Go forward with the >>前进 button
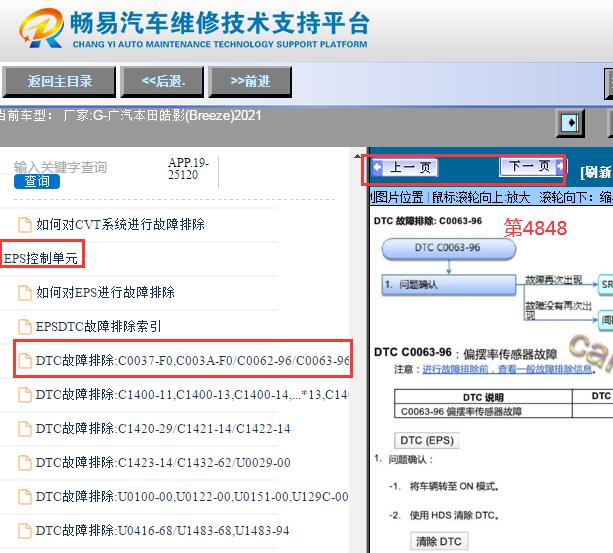Screen dimensions: 613x553 click(x=250, y=81)
